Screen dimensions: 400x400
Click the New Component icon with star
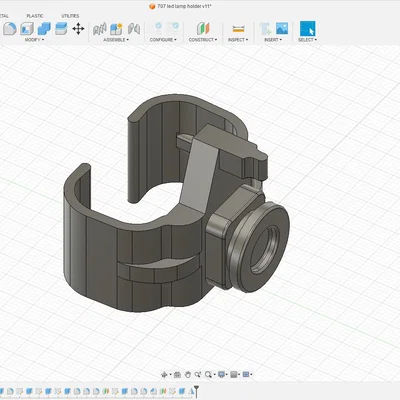tap(116, 29)
